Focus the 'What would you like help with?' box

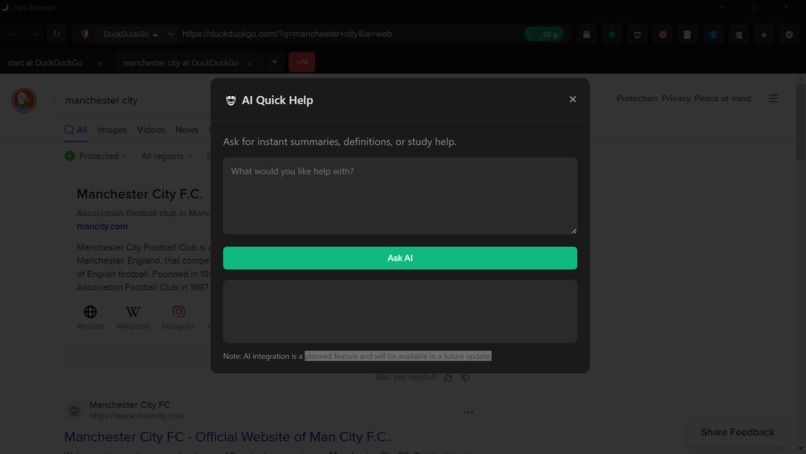coord(400,196)
